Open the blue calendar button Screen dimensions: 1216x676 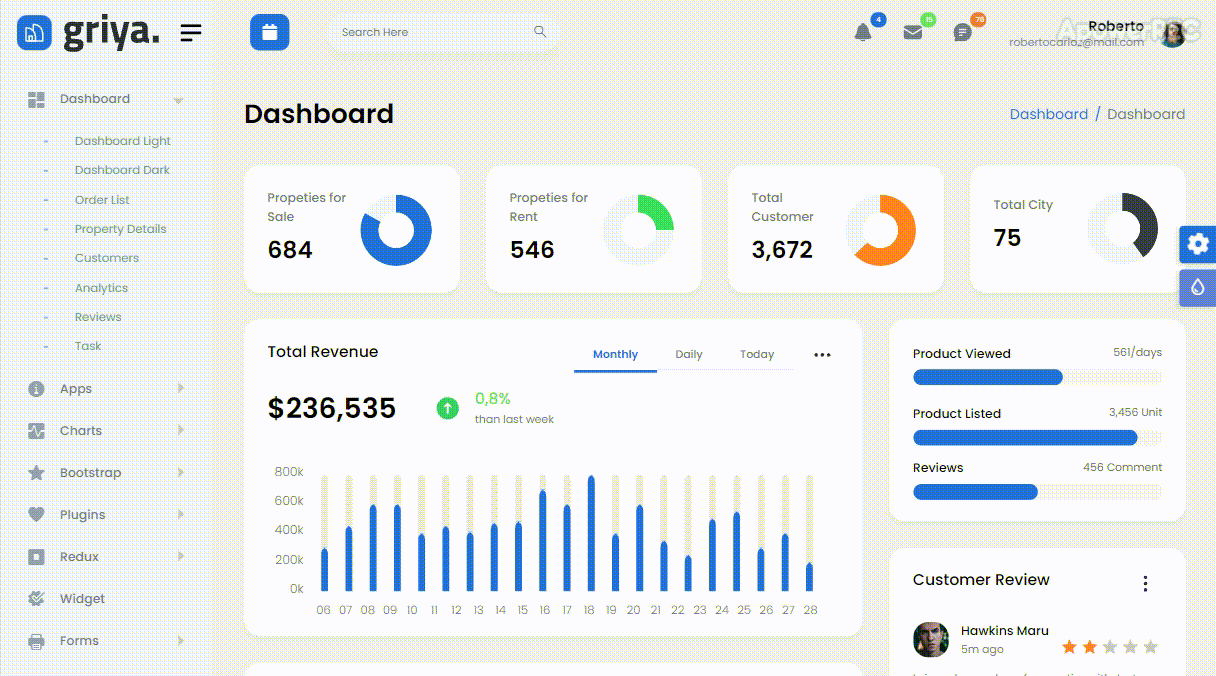[x=269, y=33]
